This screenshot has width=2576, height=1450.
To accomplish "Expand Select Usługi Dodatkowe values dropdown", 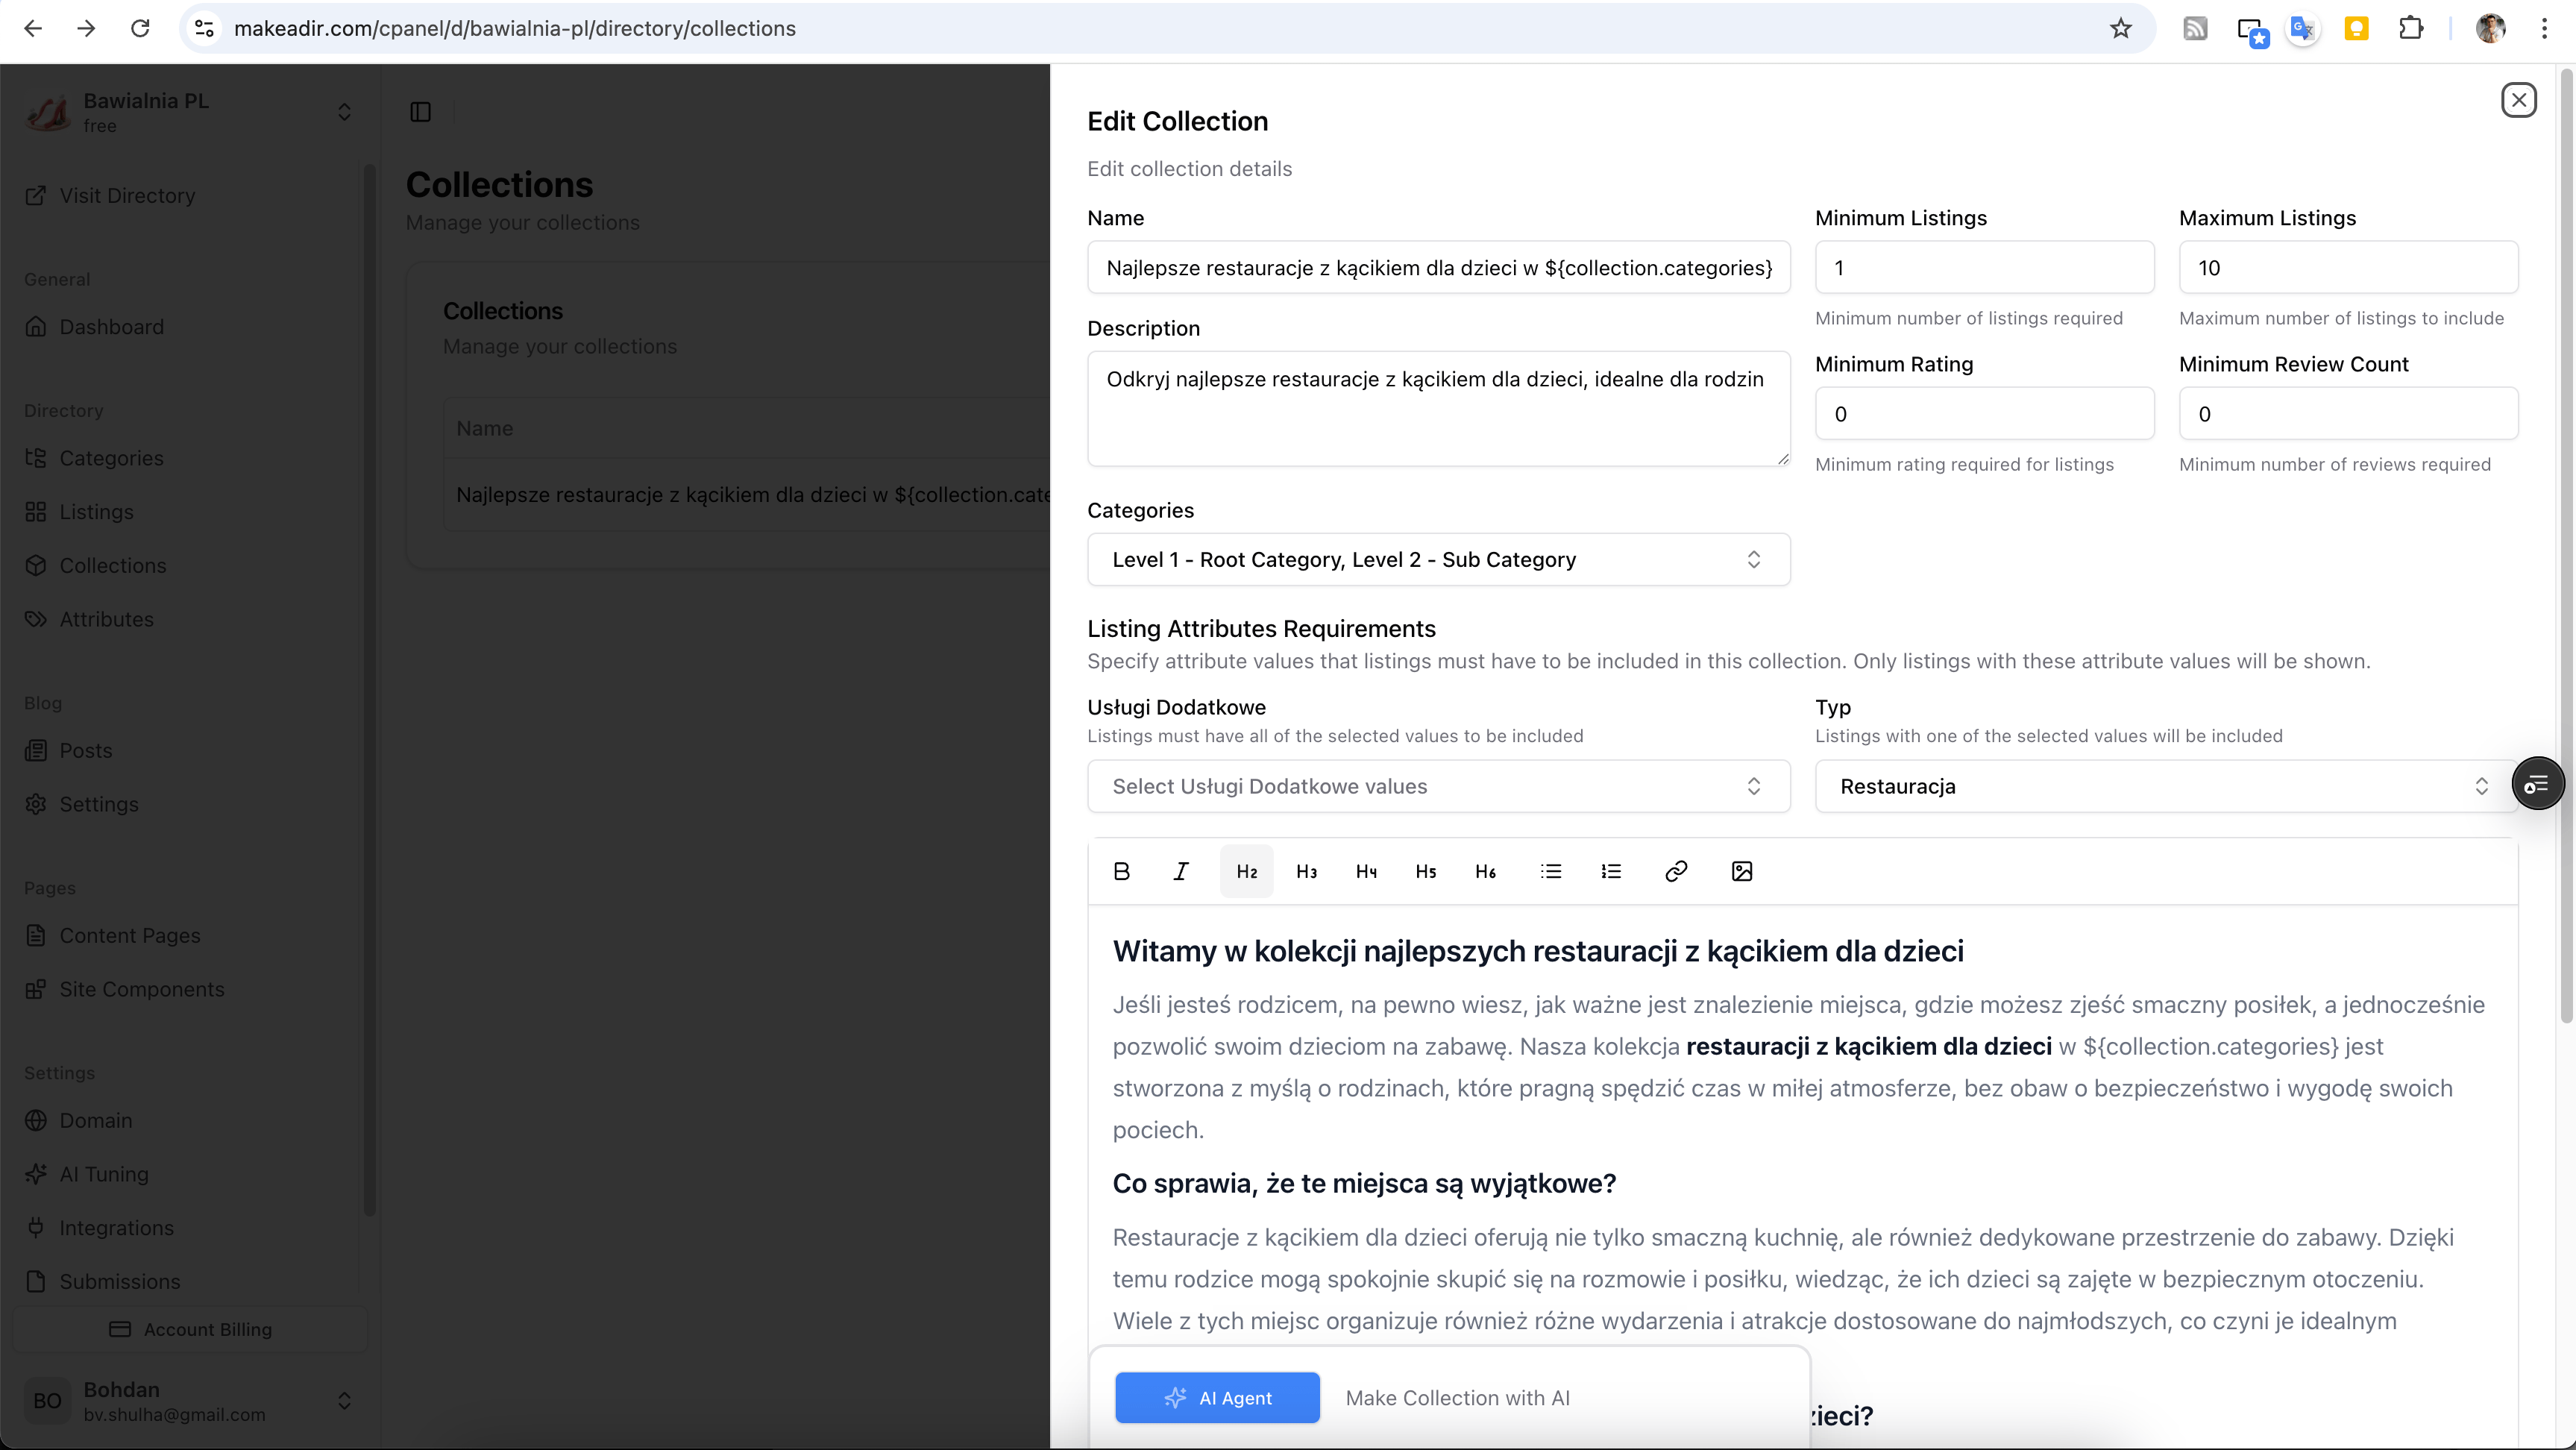I will coord(1438,786).
